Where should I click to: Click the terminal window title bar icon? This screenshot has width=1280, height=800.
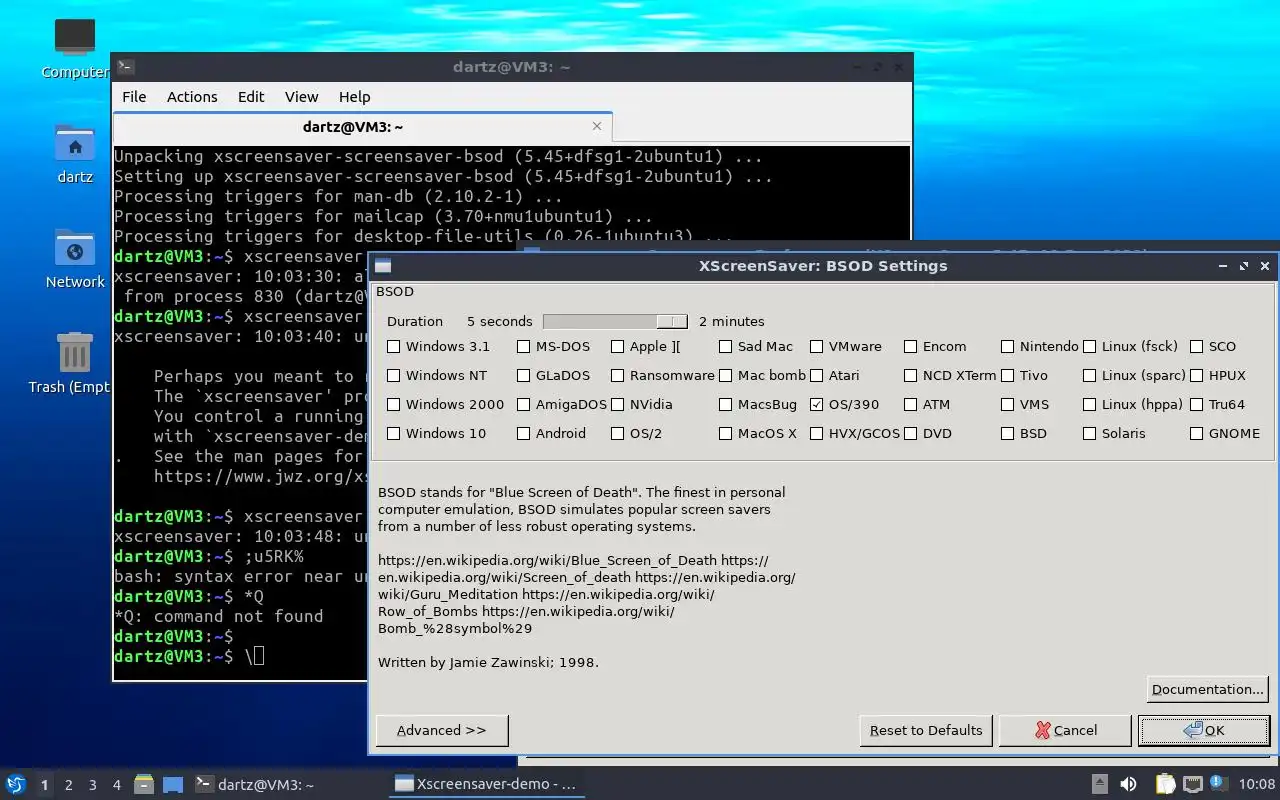point(125,67)
